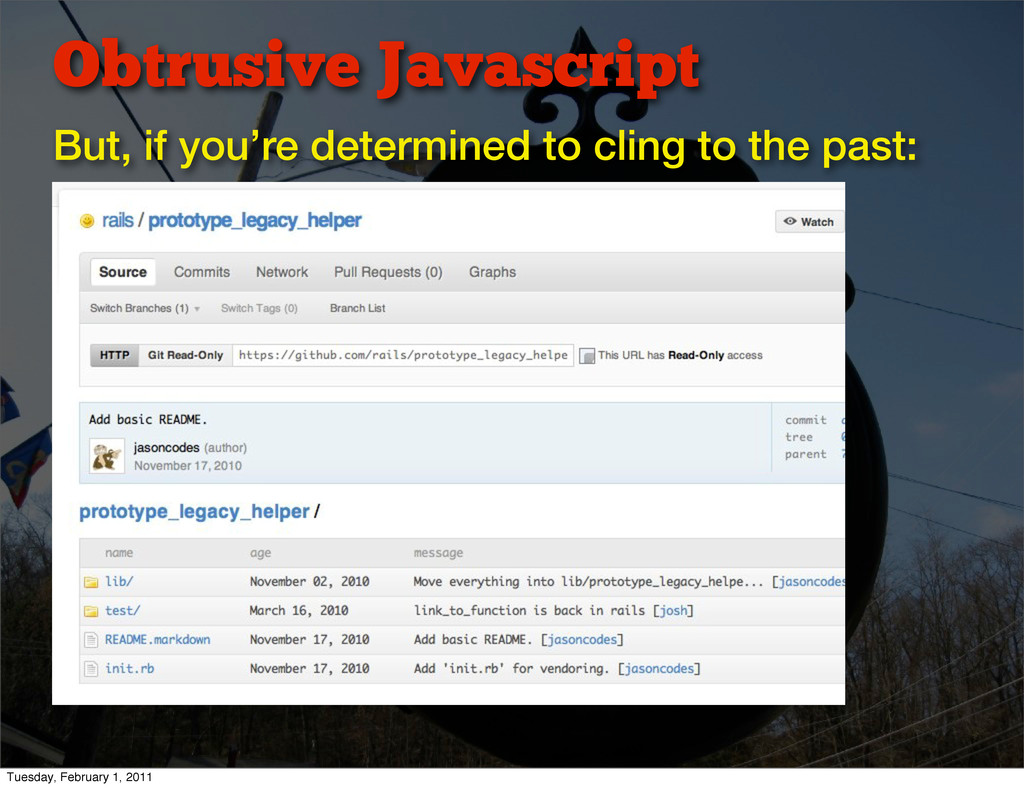Screen dimensions: 1024x788
Task: Click the README.markdown file icon
Action: click(x=91, y=640)
